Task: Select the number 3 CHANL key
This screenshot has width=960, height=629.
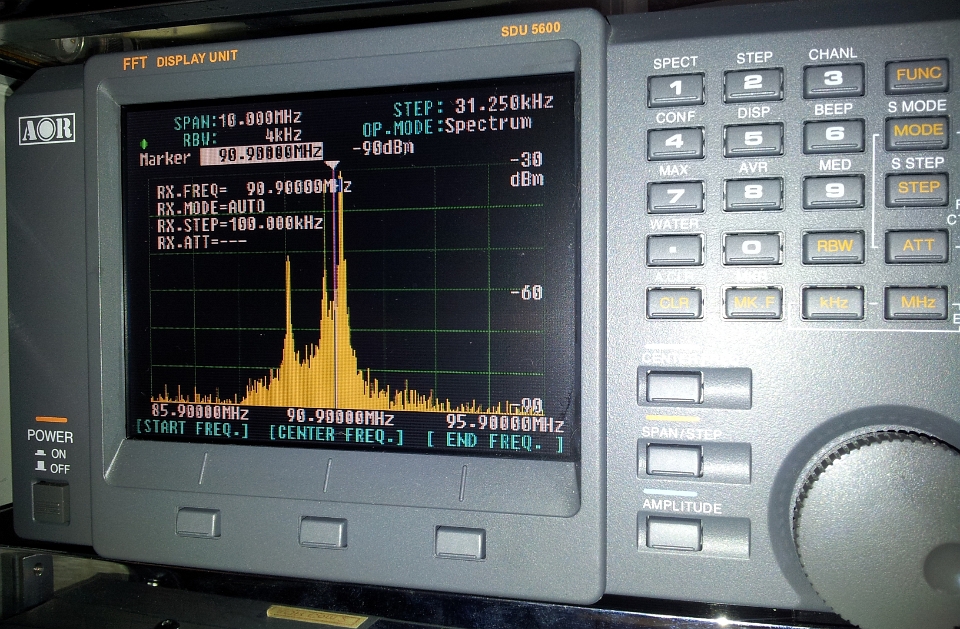Action: coord(834,80)
